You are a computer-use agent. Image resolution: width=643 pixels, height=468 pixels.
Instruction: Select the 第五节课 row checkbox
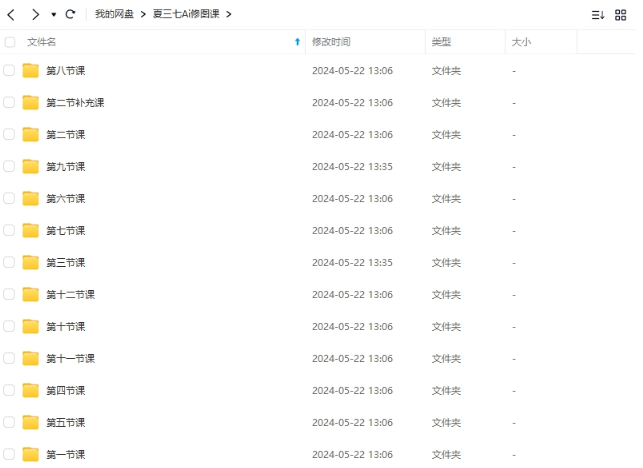(9, 422)
